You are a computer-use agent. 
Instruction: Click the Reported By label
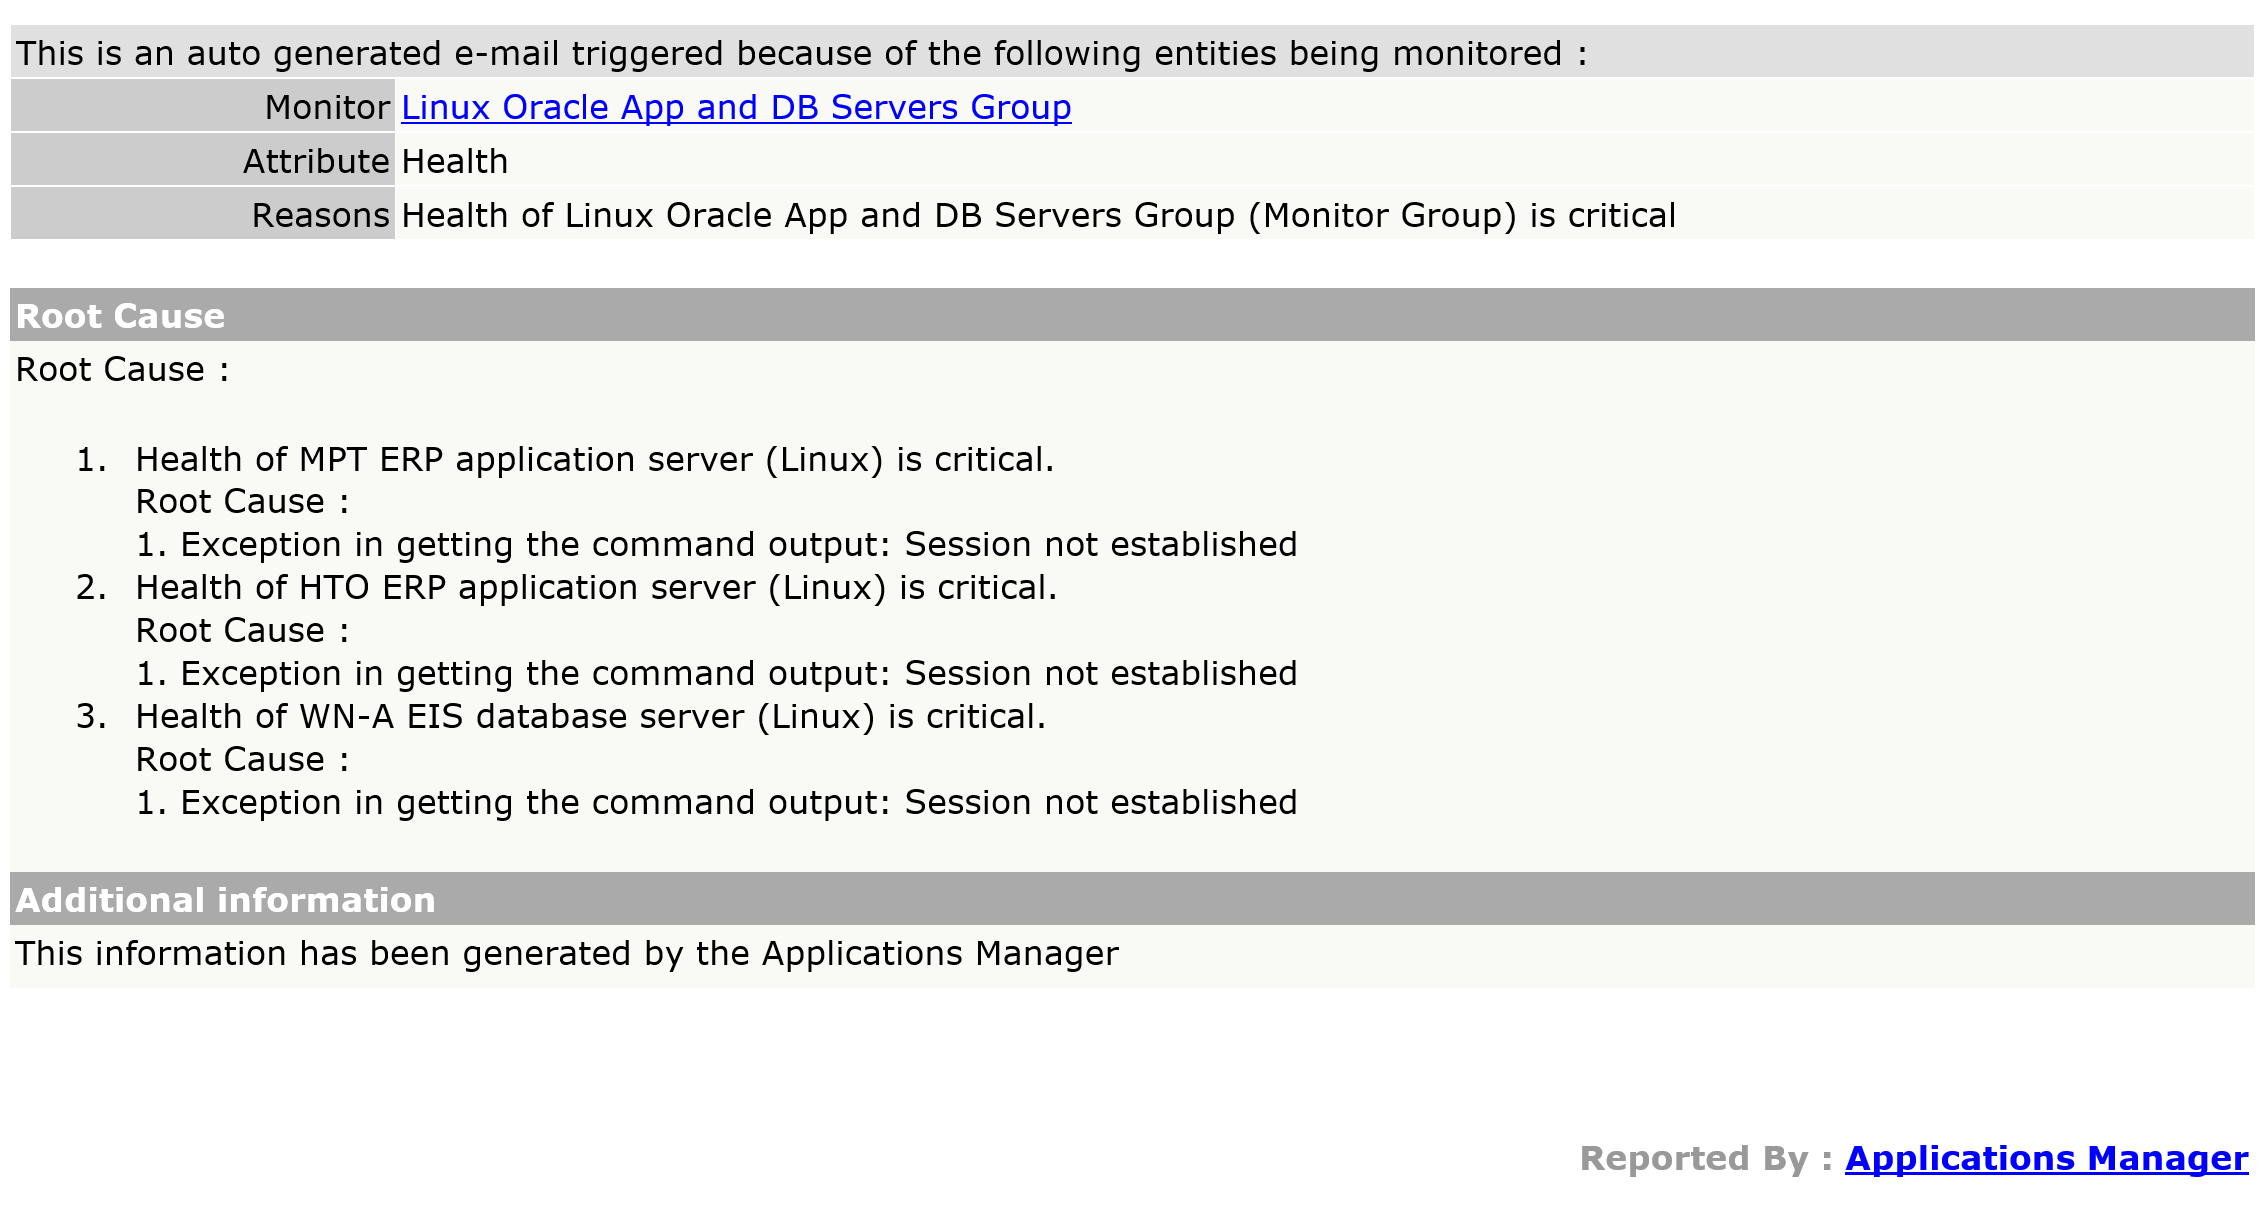pos(1705,1158)
